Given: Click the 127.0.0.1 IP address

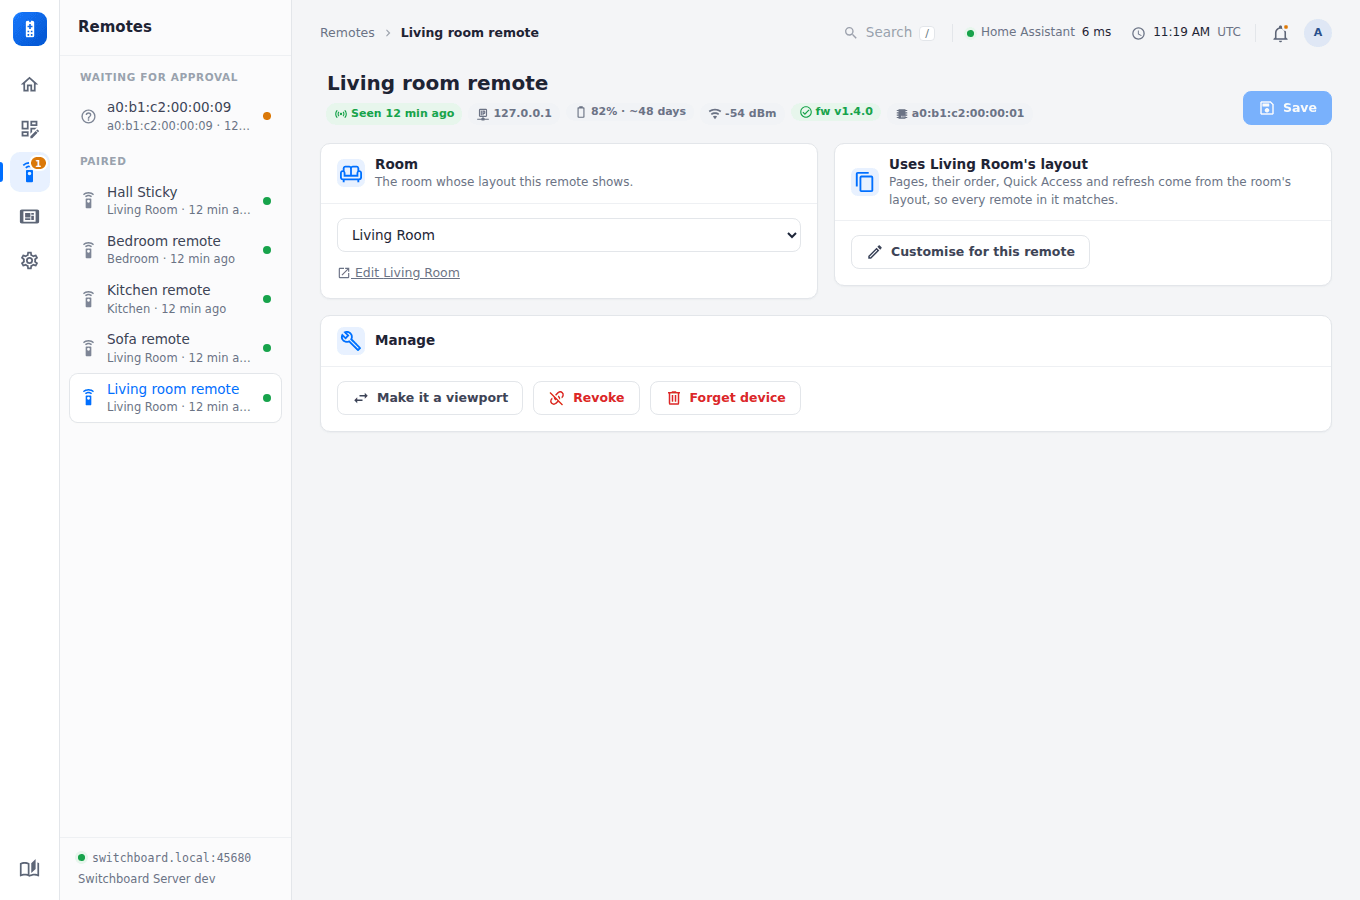Looking at the screenshot, I should click(x=514, y=113).
